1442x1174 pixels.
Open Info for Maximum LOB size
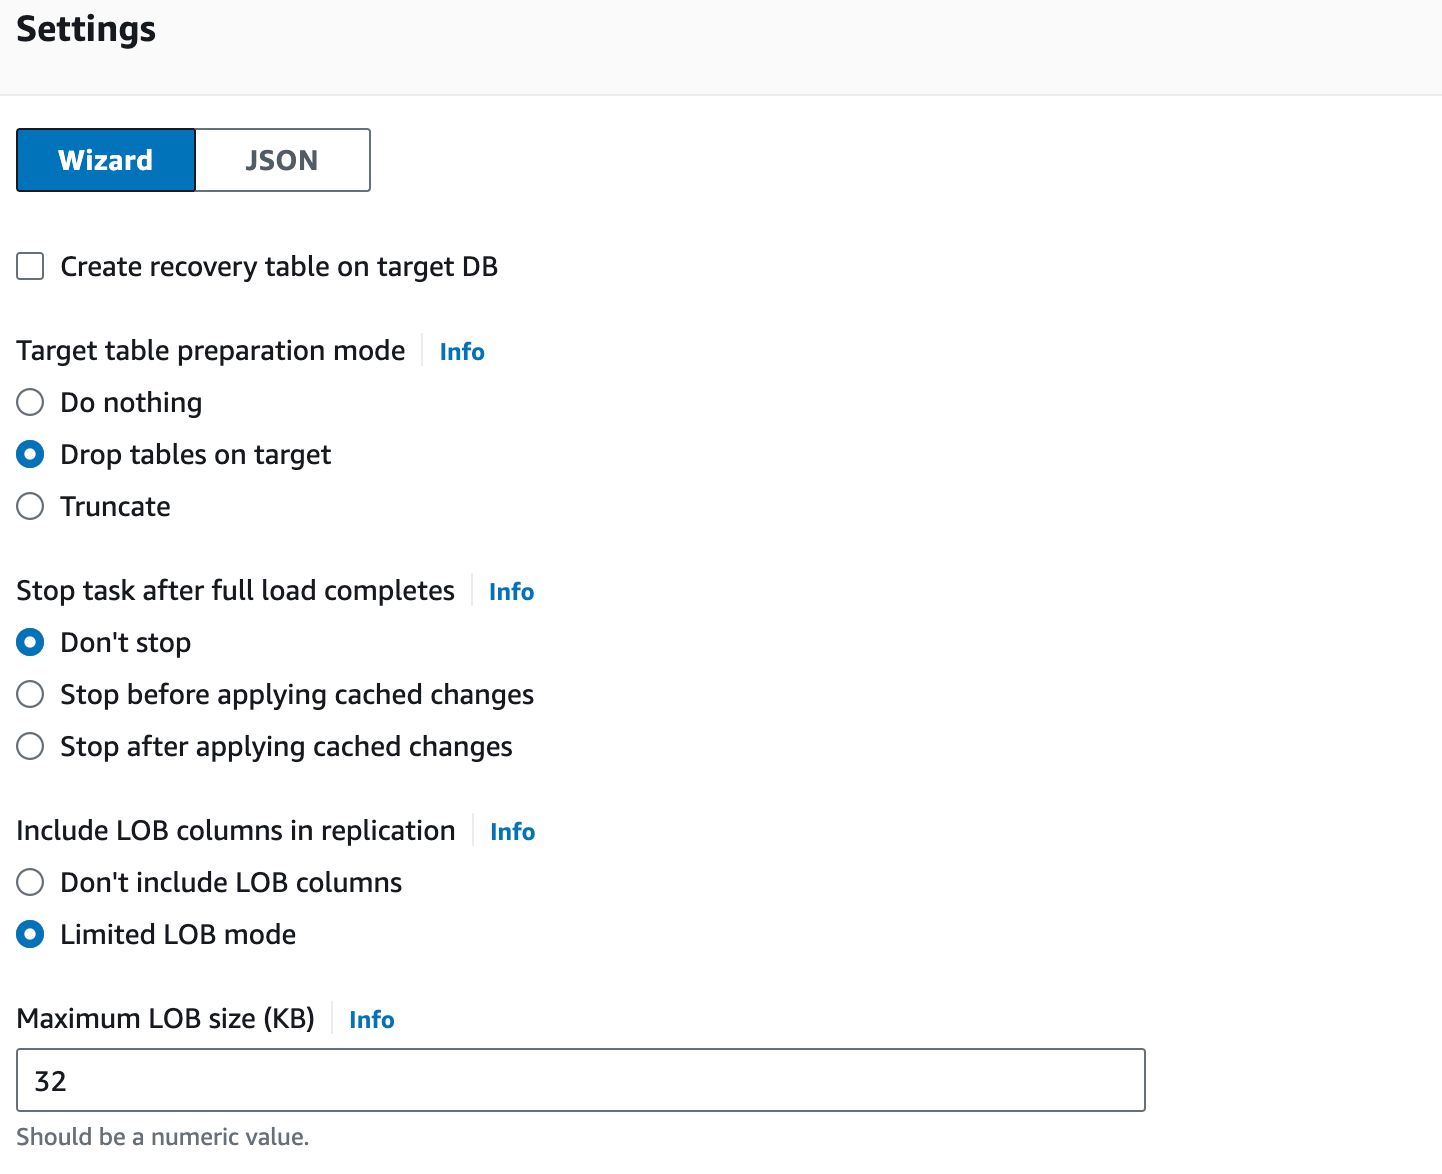point(371,1019)
